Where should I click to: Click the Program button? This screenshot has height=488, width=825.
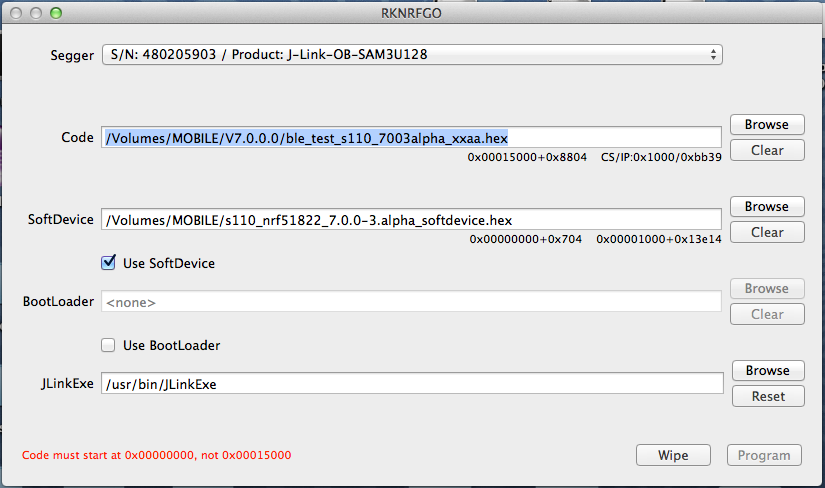pyautogui.click(x=764, y=455)
